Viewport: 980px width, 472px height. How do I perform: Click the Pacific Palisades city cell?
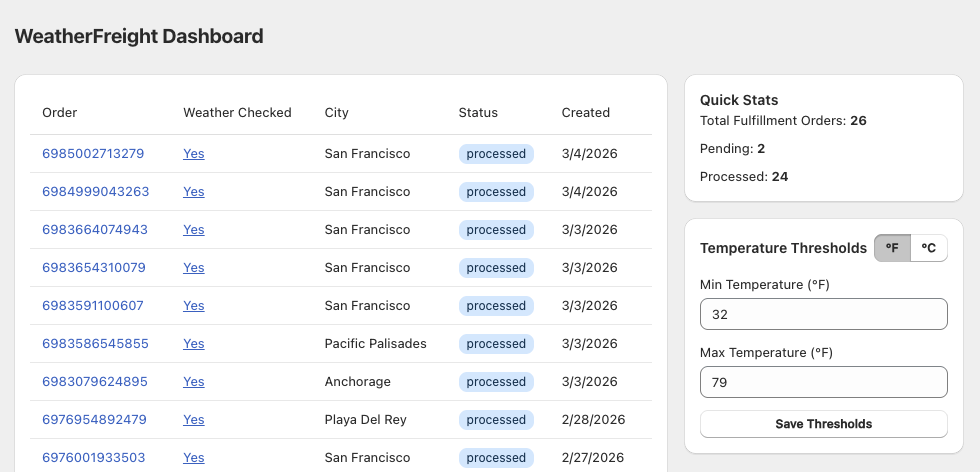pos(376,344)
